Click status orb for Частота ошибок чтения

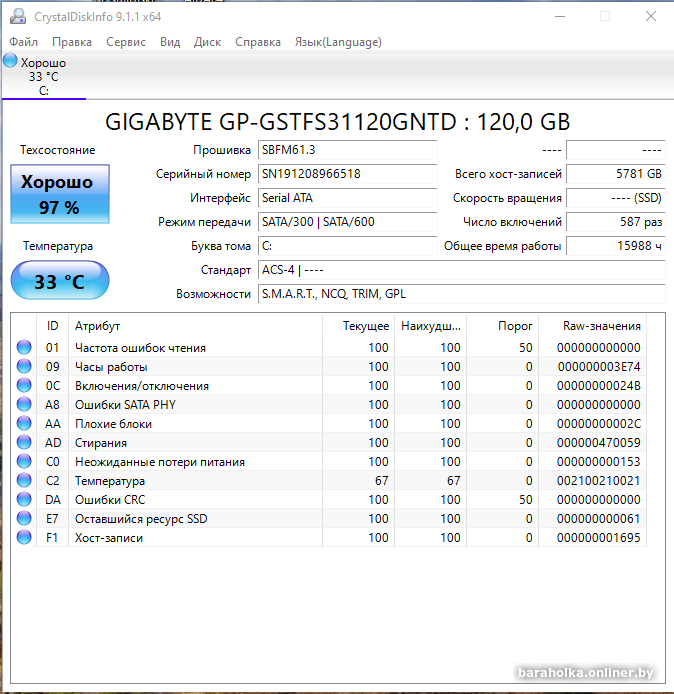pos(24,348)
